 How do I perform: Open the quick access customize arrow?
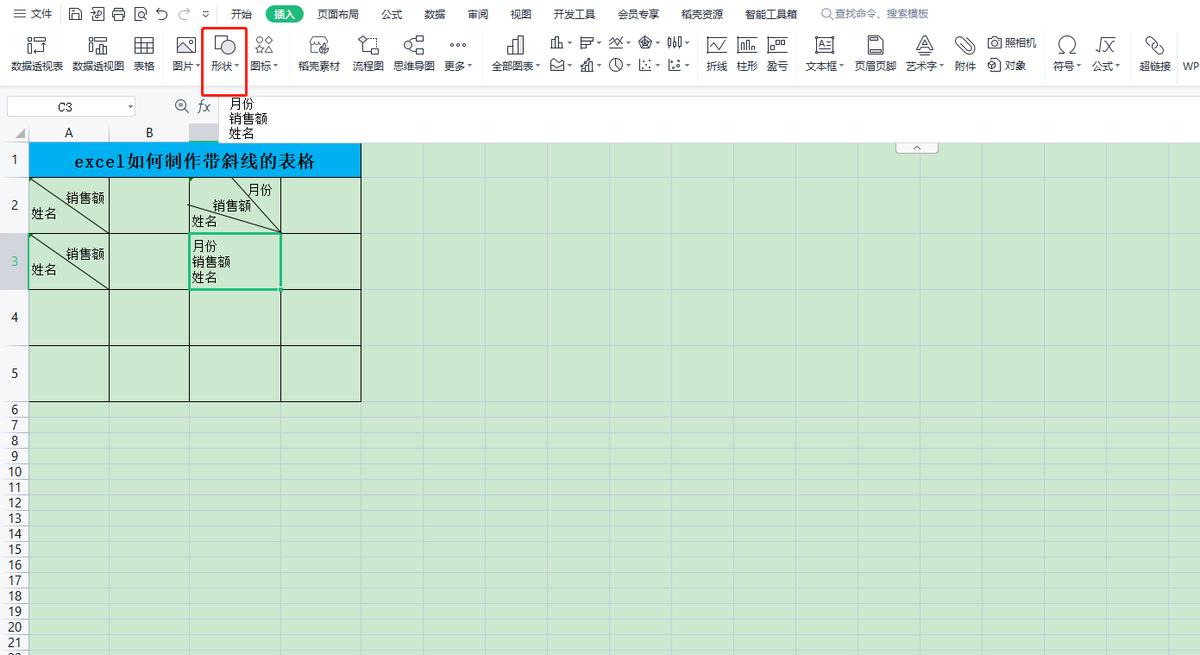(206, 14)
